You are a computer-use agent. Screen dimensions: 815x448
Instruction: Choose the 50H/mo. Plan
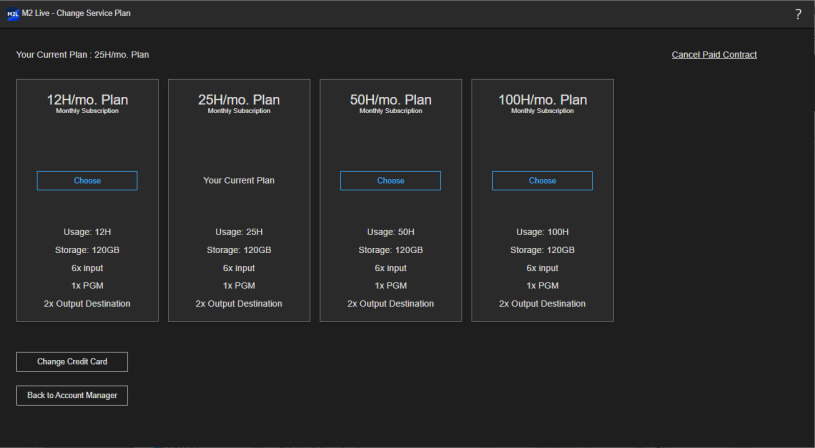click(x=390, y=181)
